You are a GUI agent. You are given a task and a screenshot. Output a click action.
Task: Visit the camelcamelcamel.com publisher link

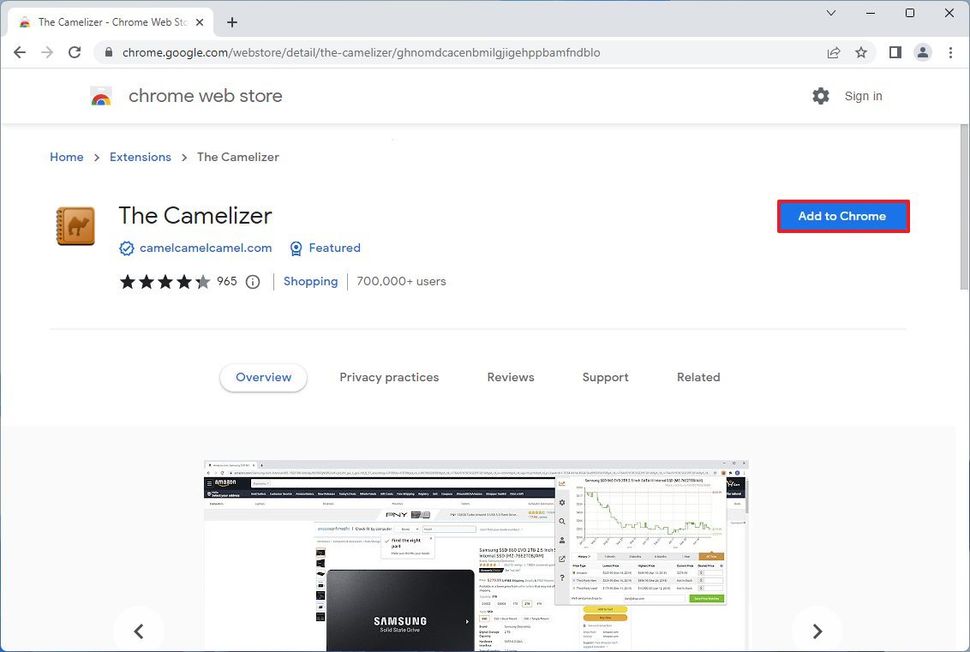pos(204,248)
